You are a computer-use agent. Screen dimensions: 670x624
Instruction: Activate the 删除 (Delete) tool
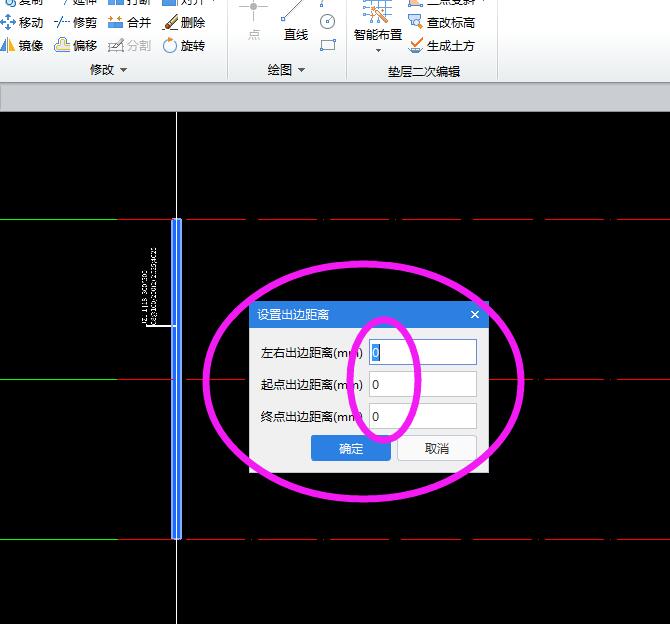pos(184,22)
